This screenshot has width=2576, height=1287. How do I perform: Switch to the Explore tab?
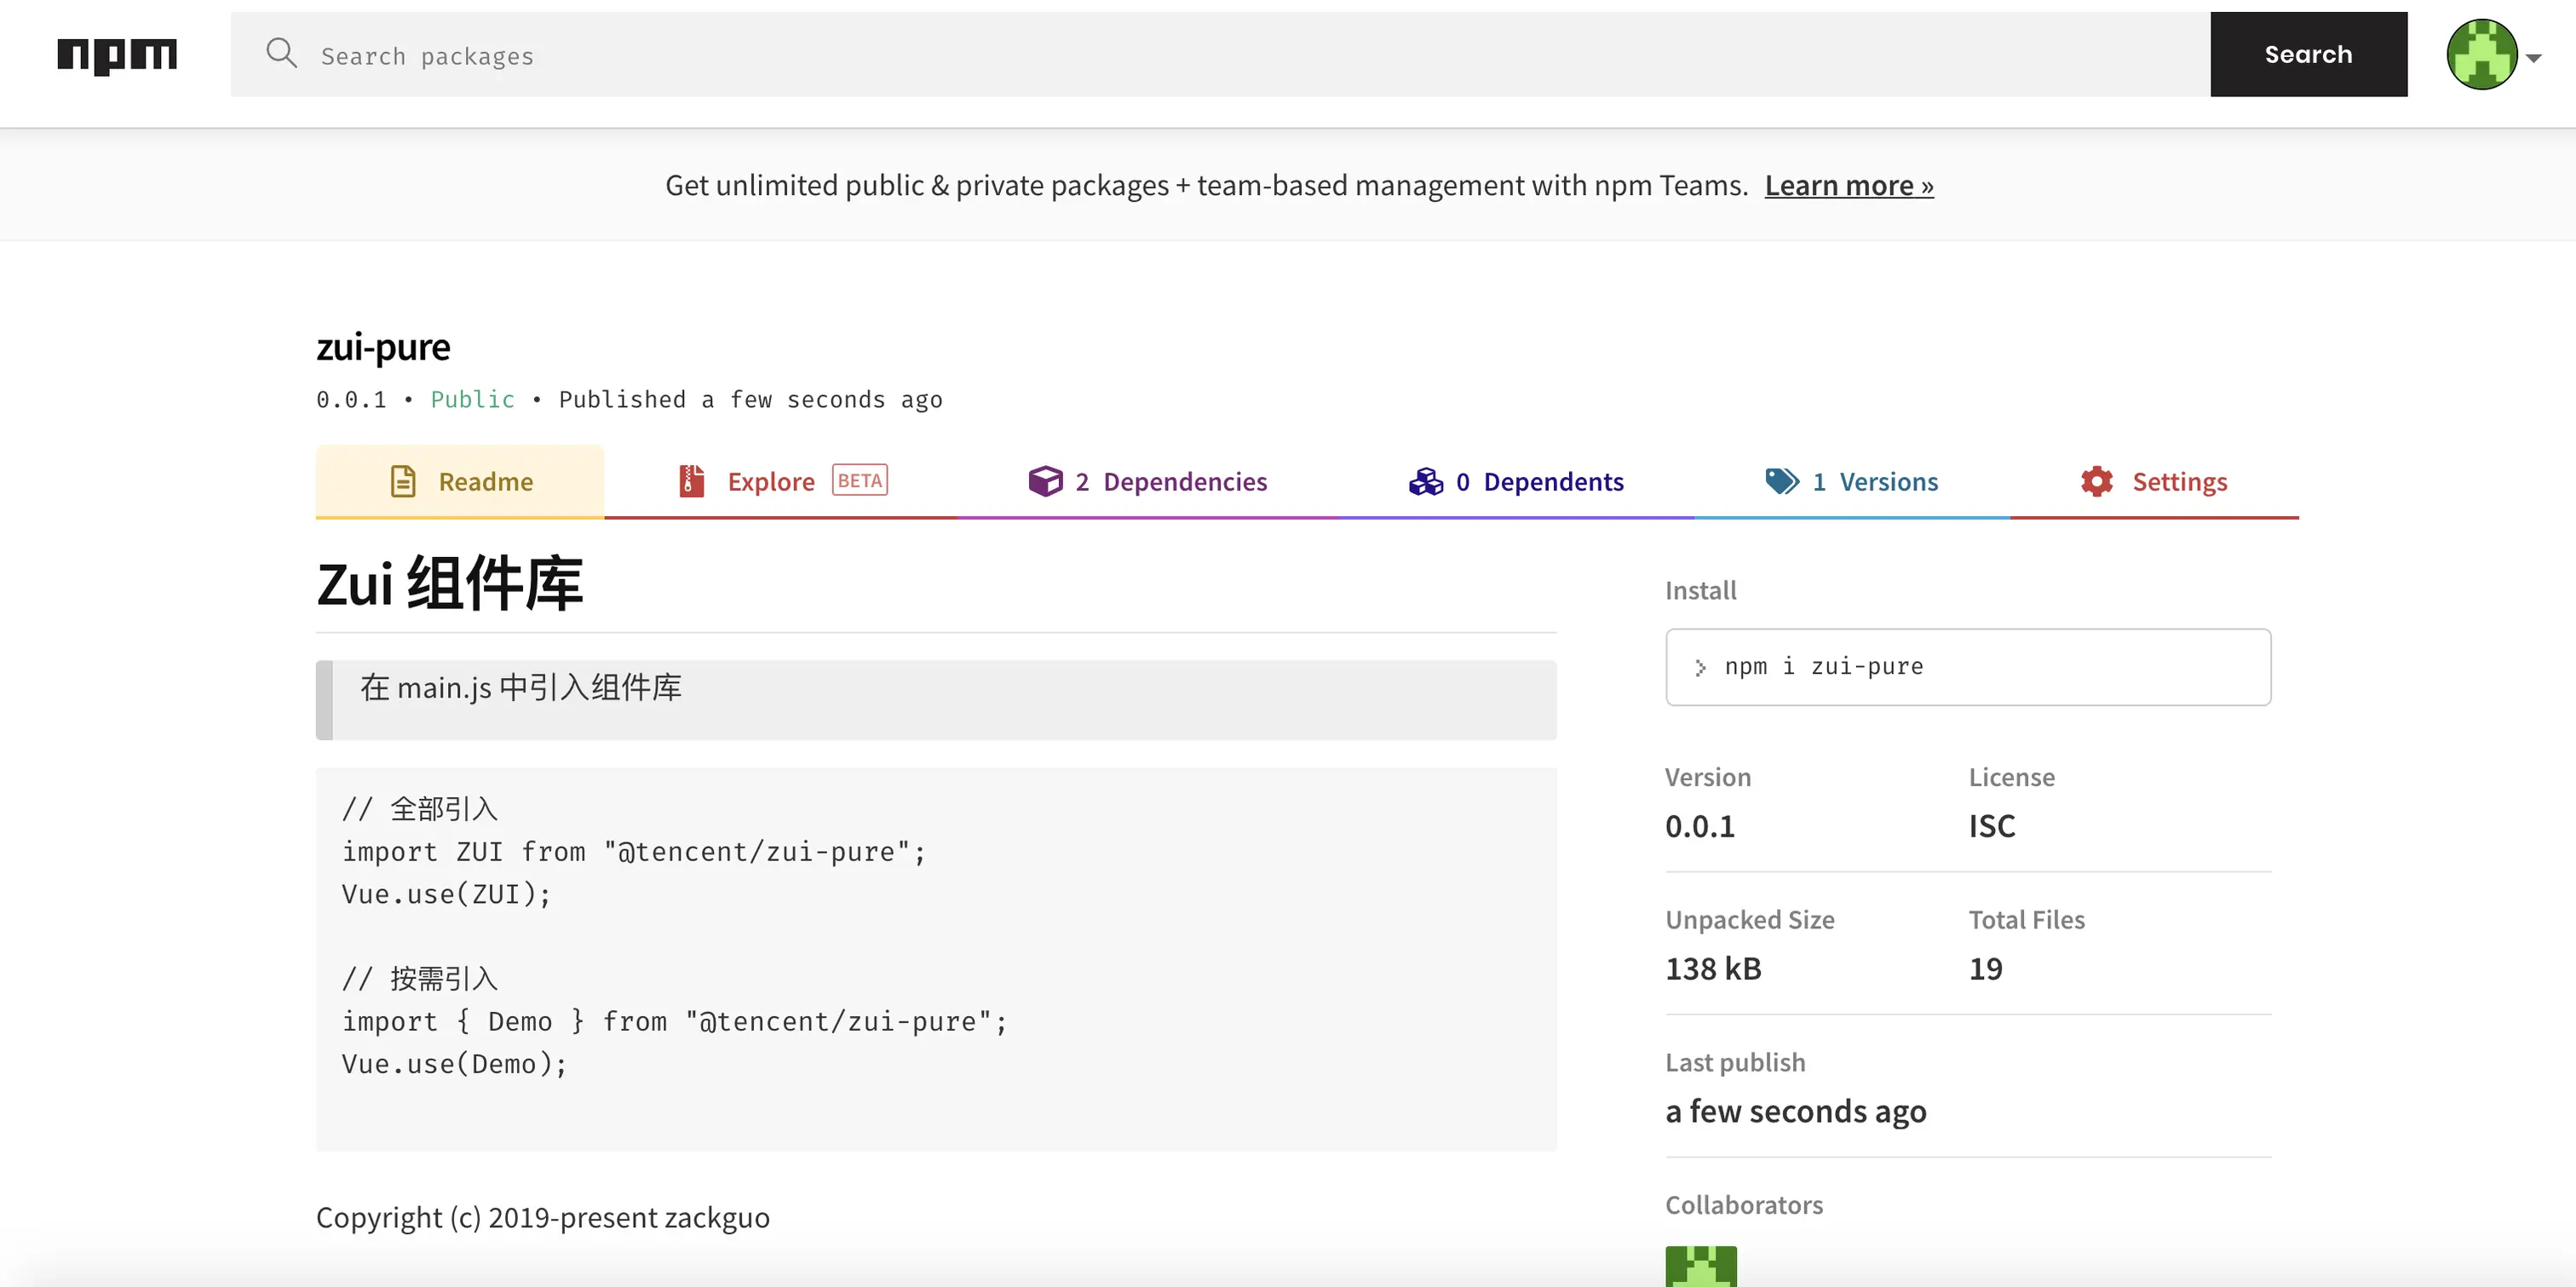point(770,481)
